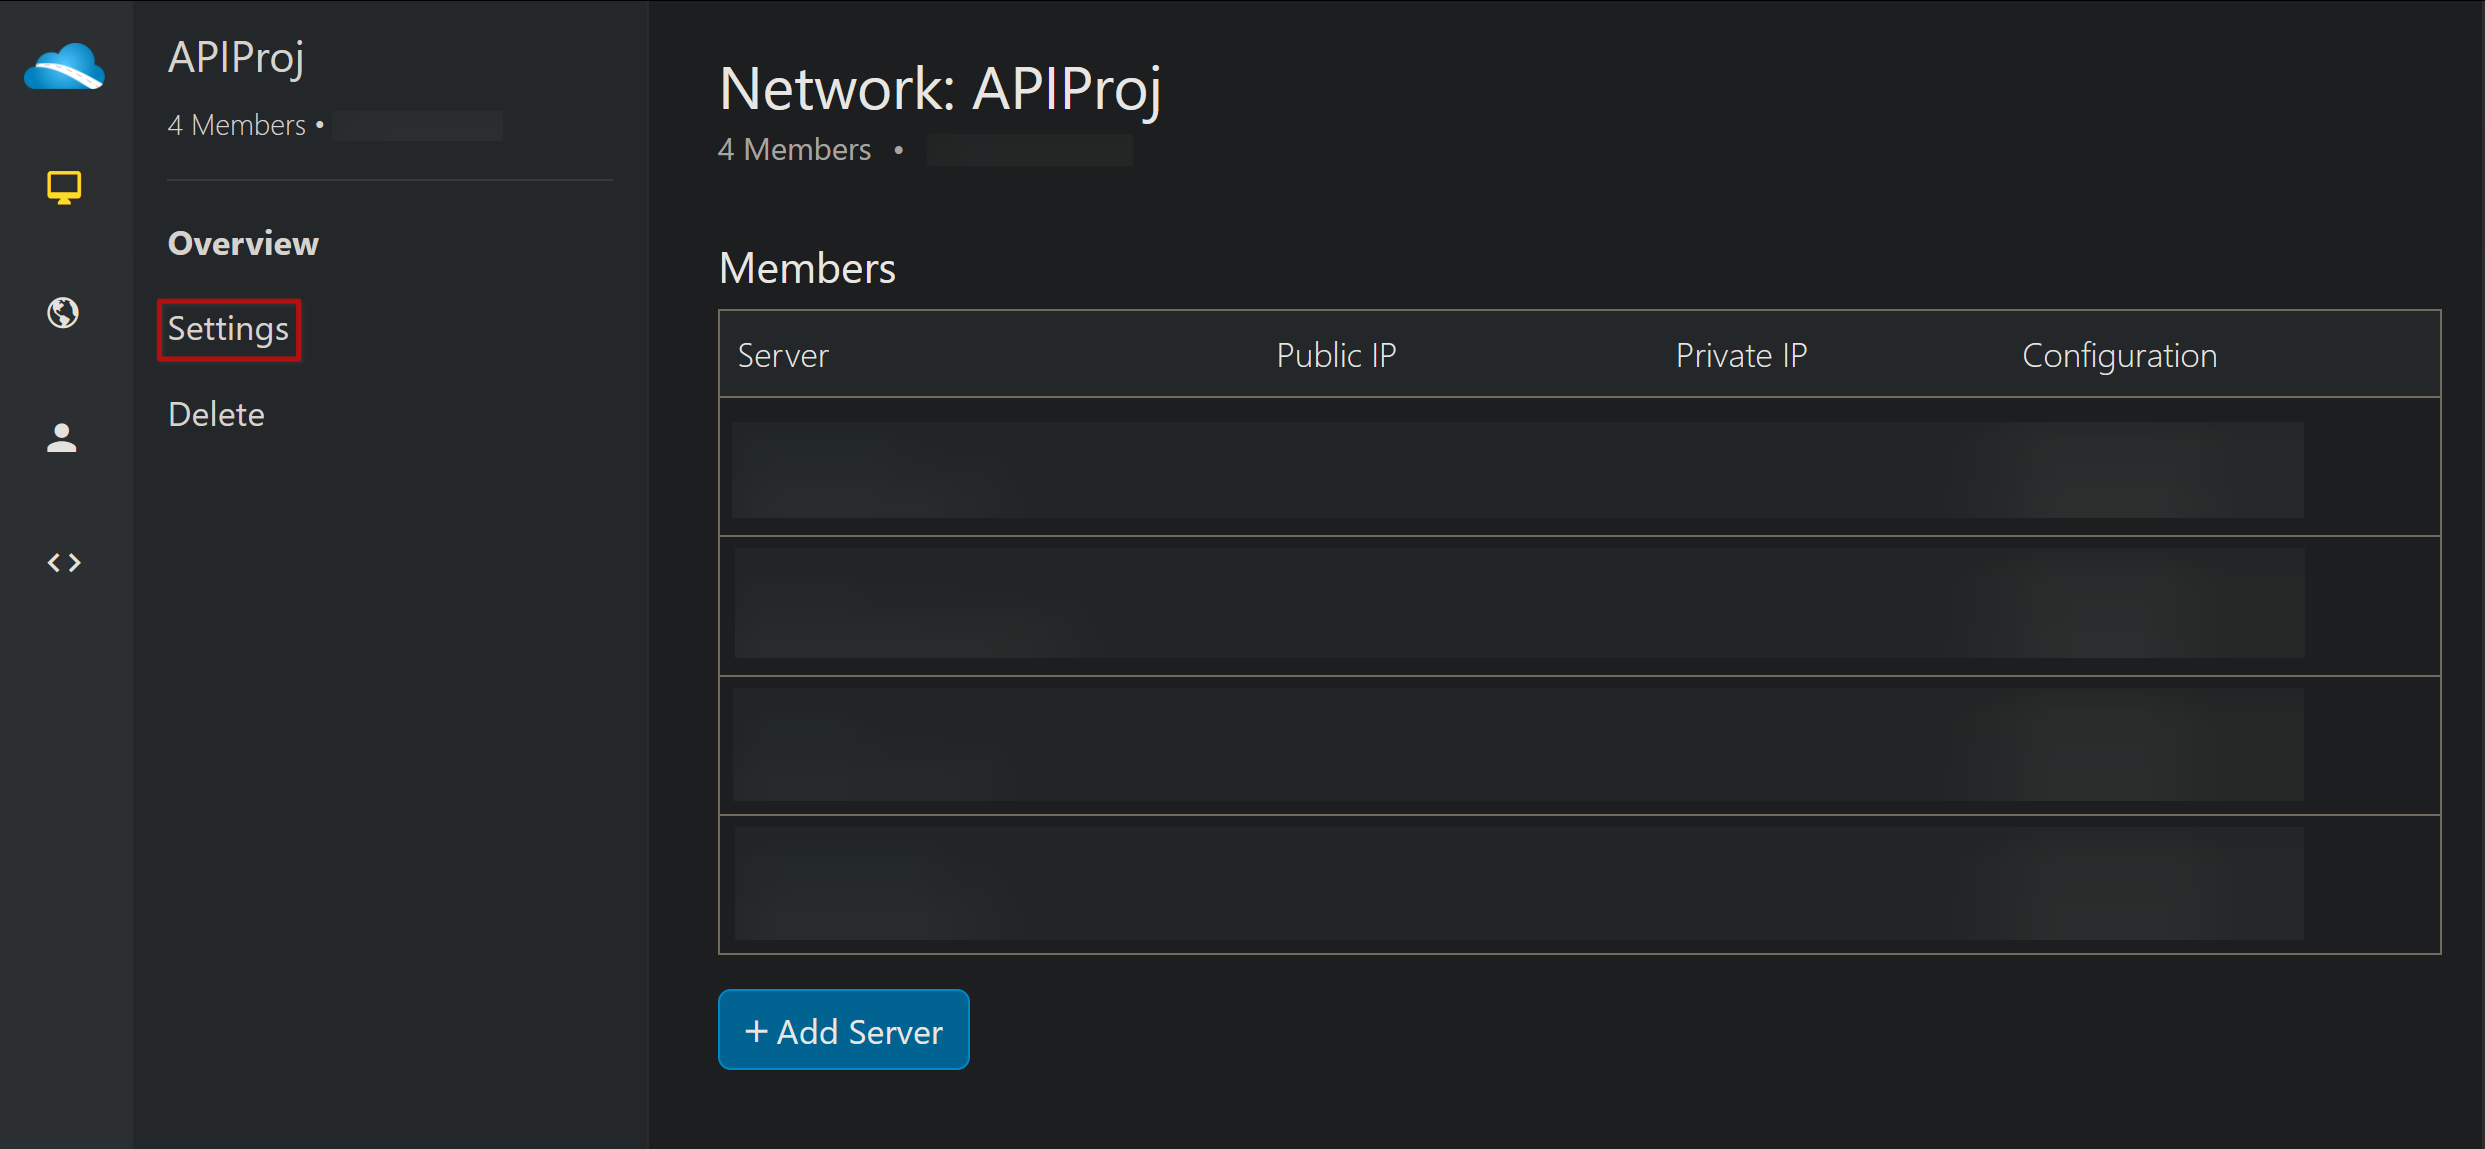Click the cloud logo icon
This screenshot has width=2485, height=1149.
(64, 67)
